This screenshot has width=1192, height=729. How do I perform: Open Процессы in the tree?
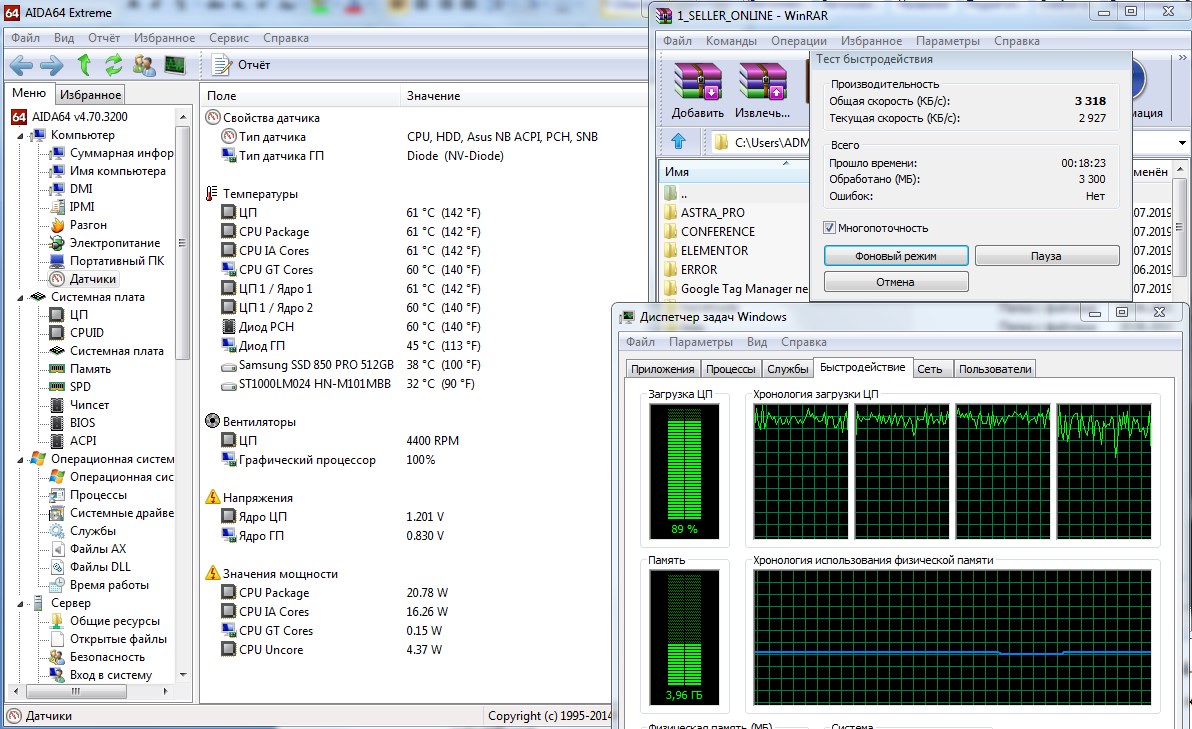coord(98,495)
